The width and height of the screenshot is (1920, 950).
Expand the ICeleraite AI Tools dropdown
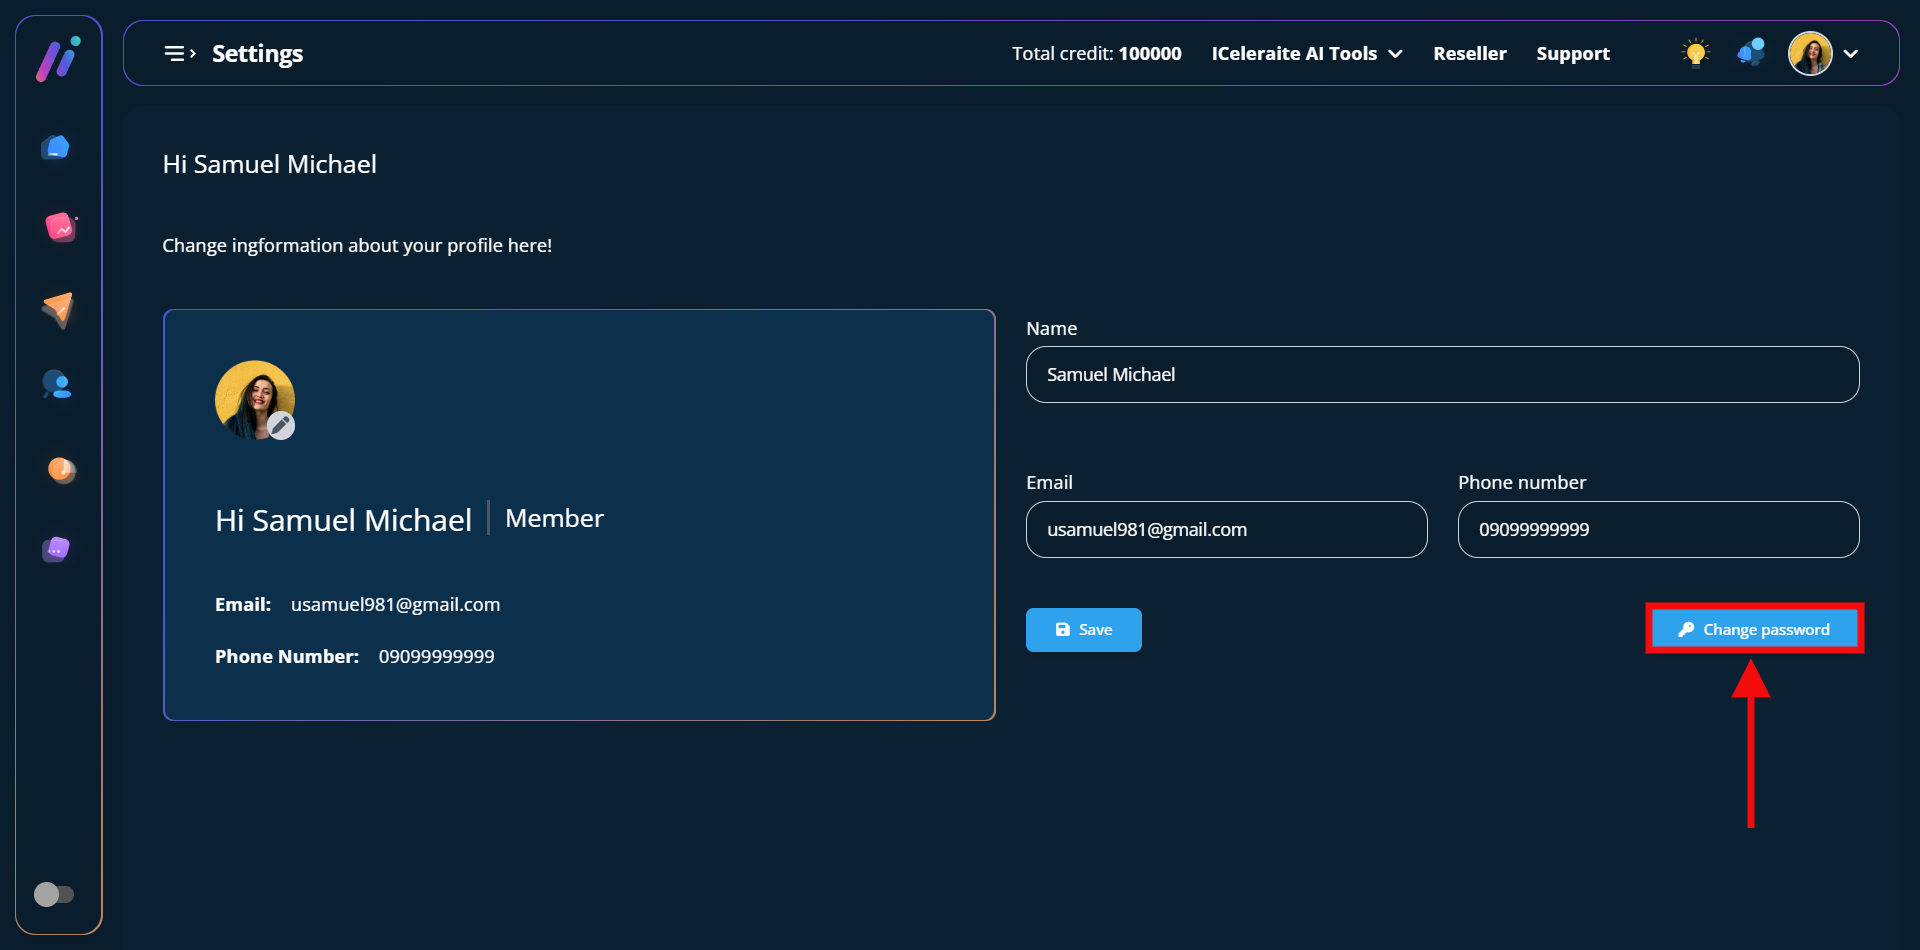pos(1306,54)
